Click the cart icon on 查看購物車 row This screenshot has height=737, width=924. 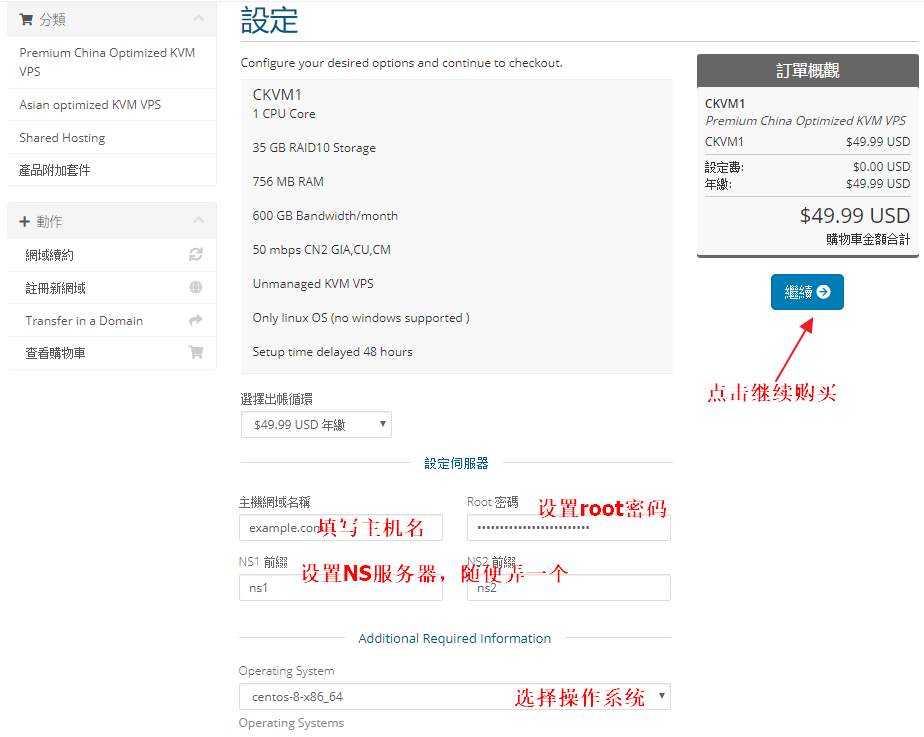[196, 352]
